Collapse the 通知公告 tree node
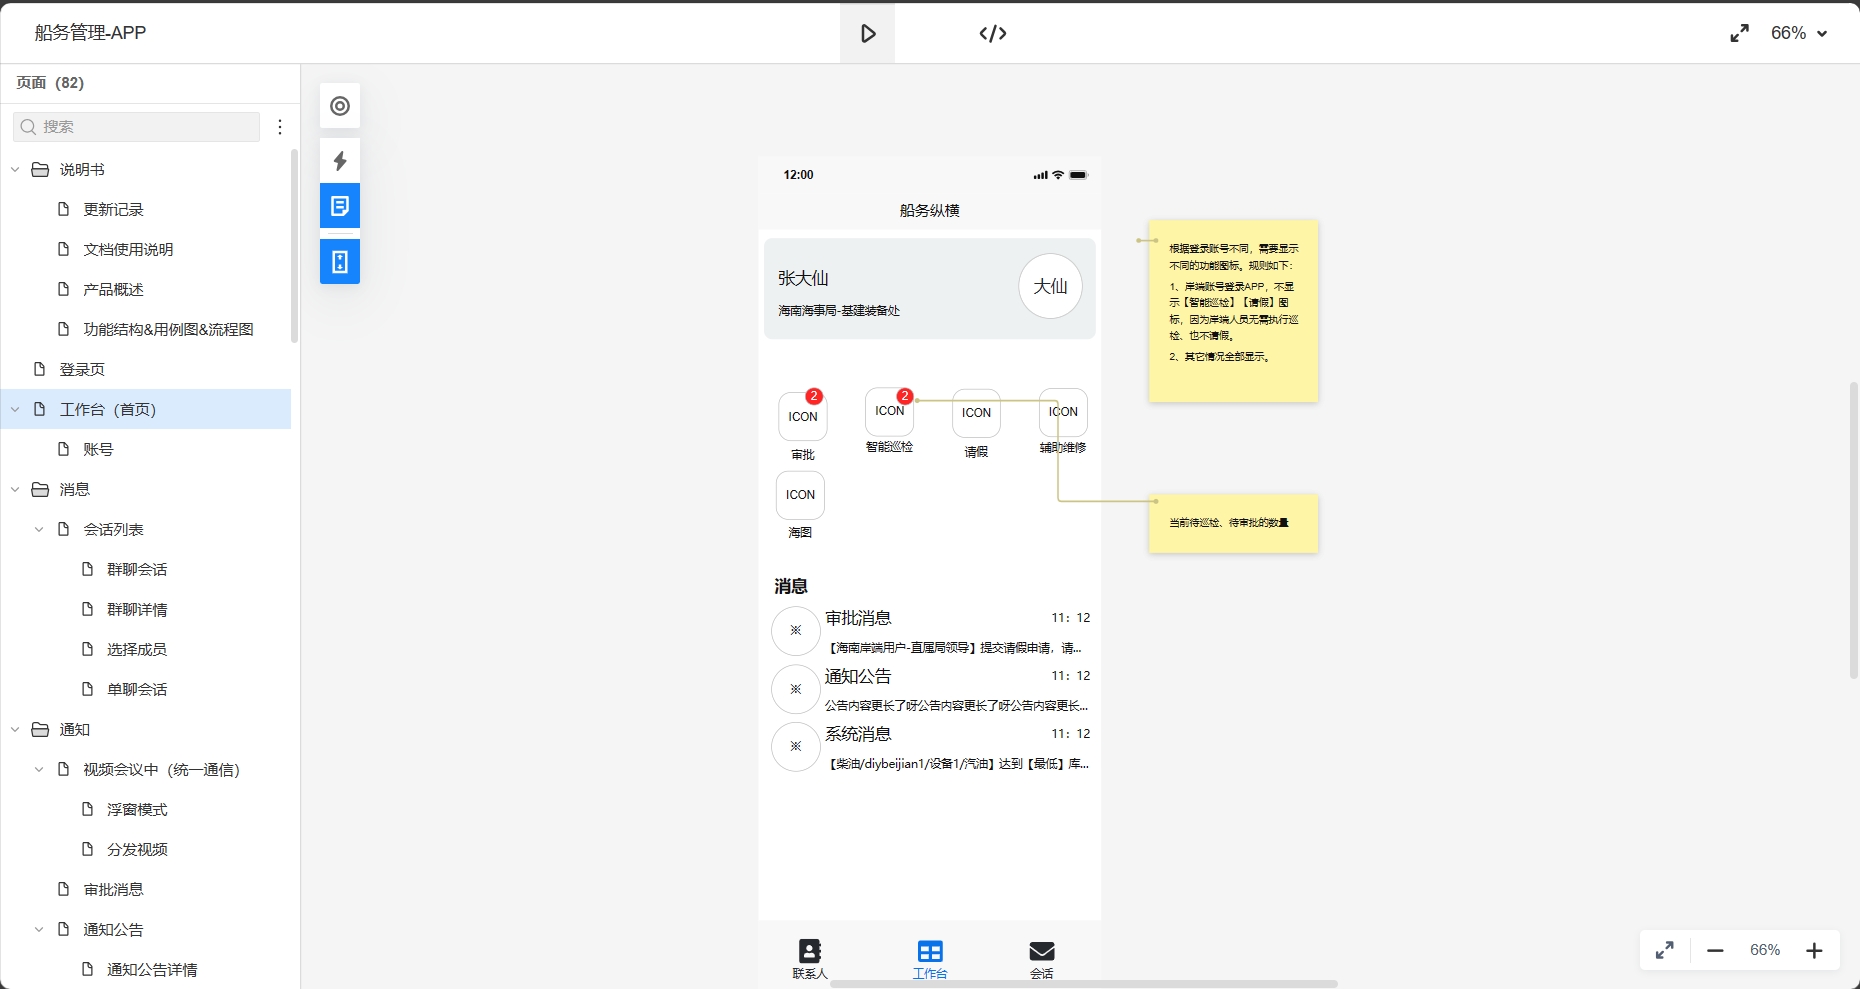 [x=39, y=930]
